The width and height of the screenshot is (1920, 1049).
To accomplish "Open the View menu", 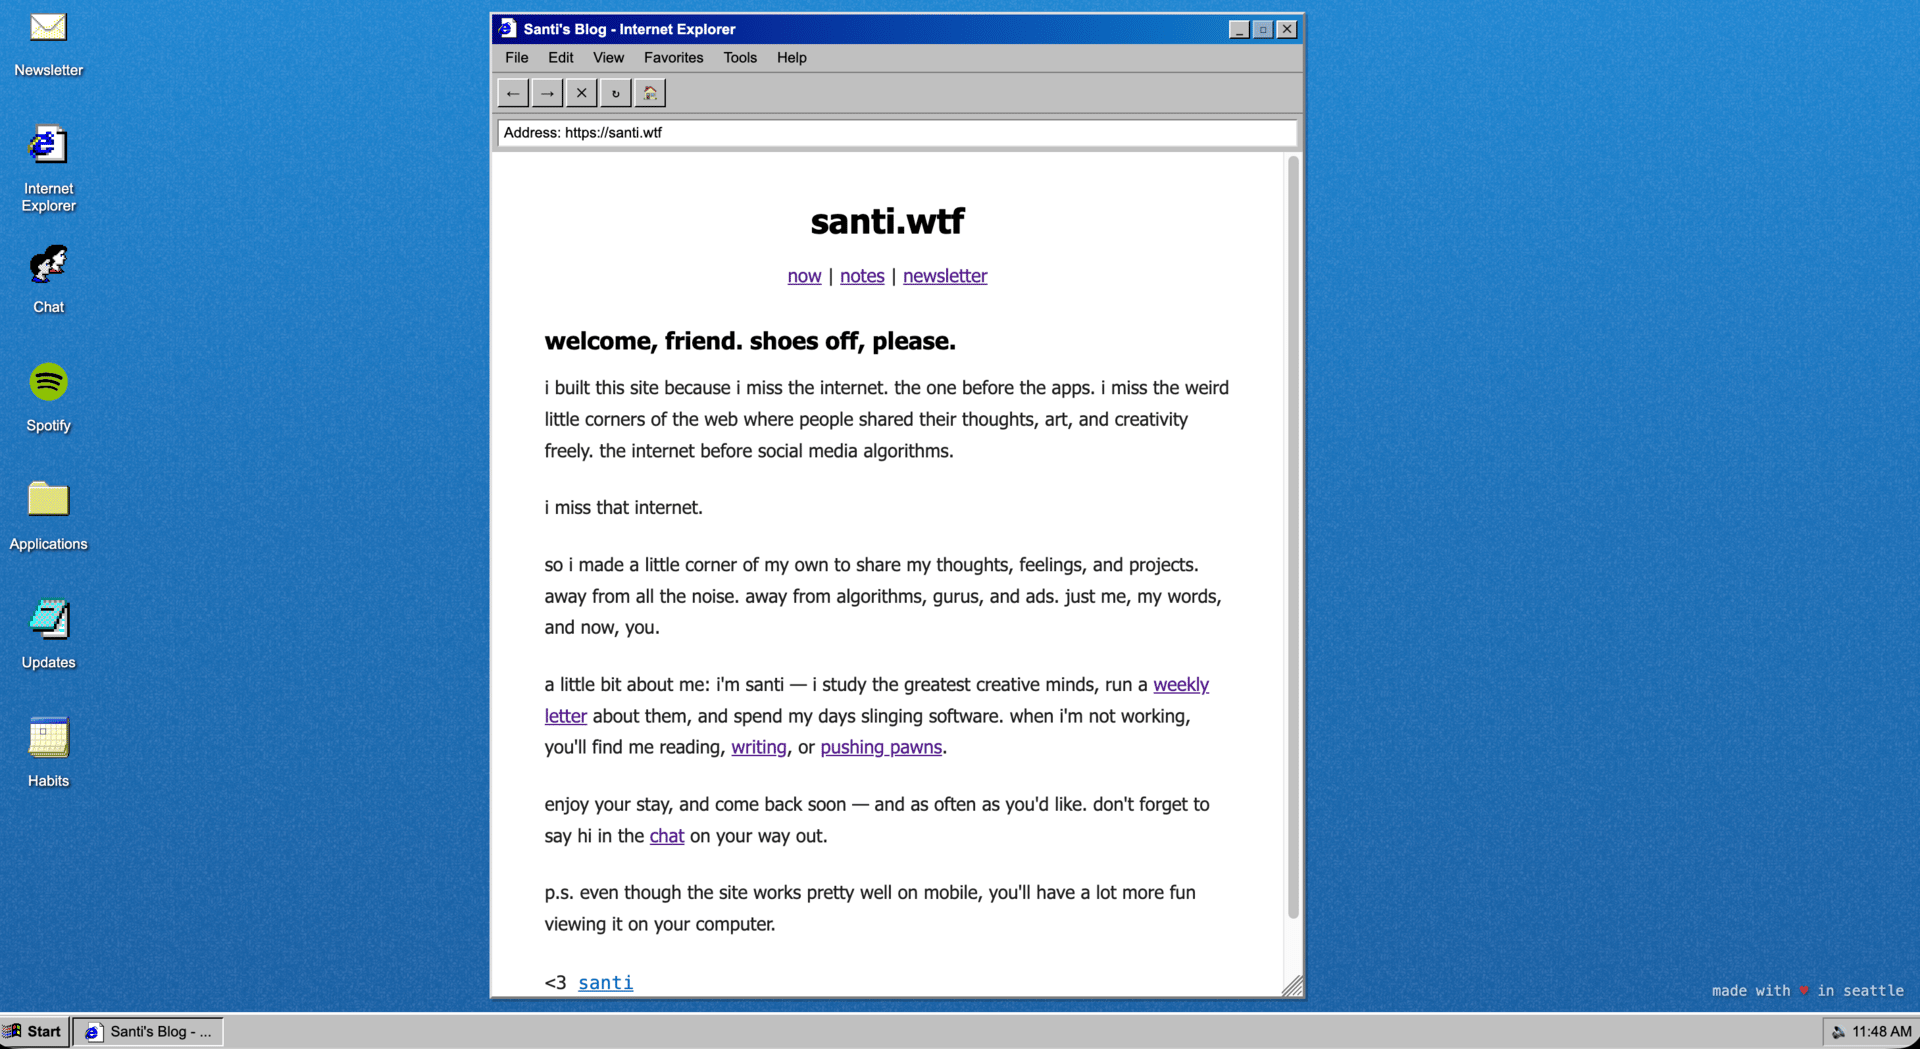I will coord(608,58).
